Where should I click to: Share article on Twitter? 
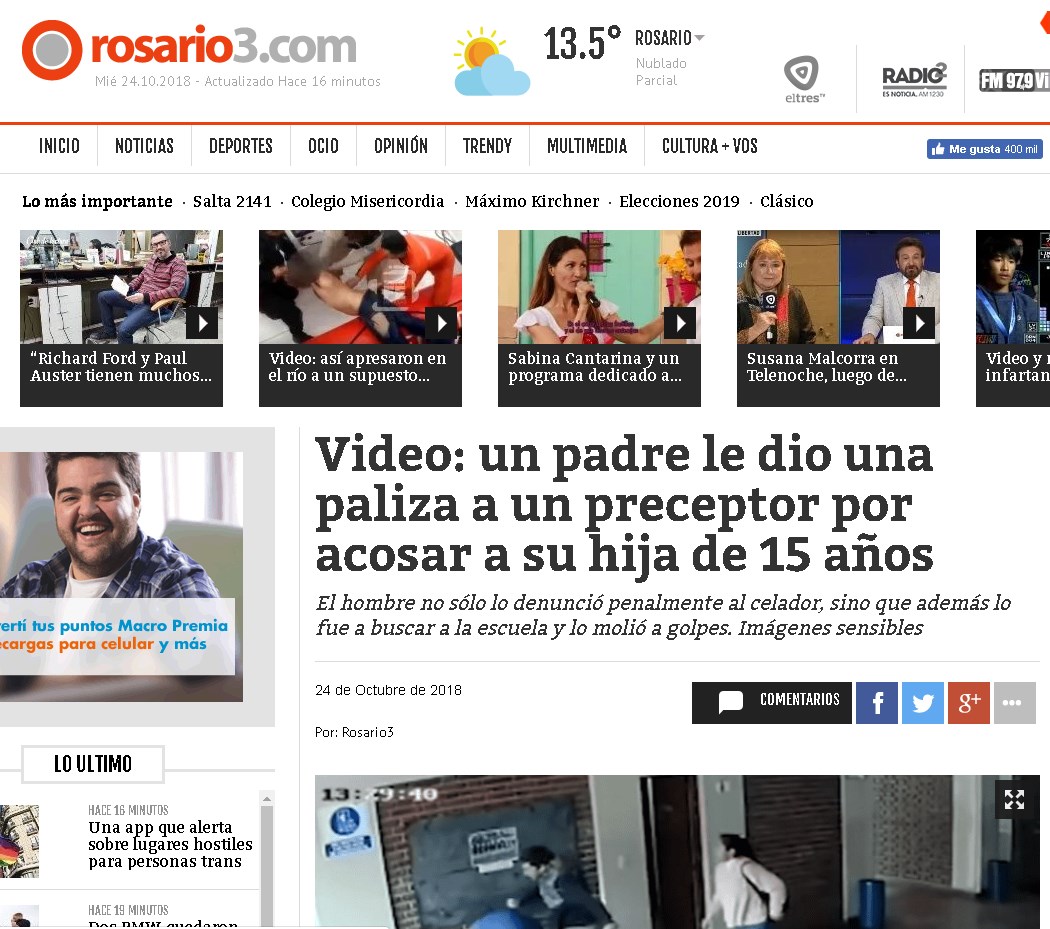[x=923, y=703]
